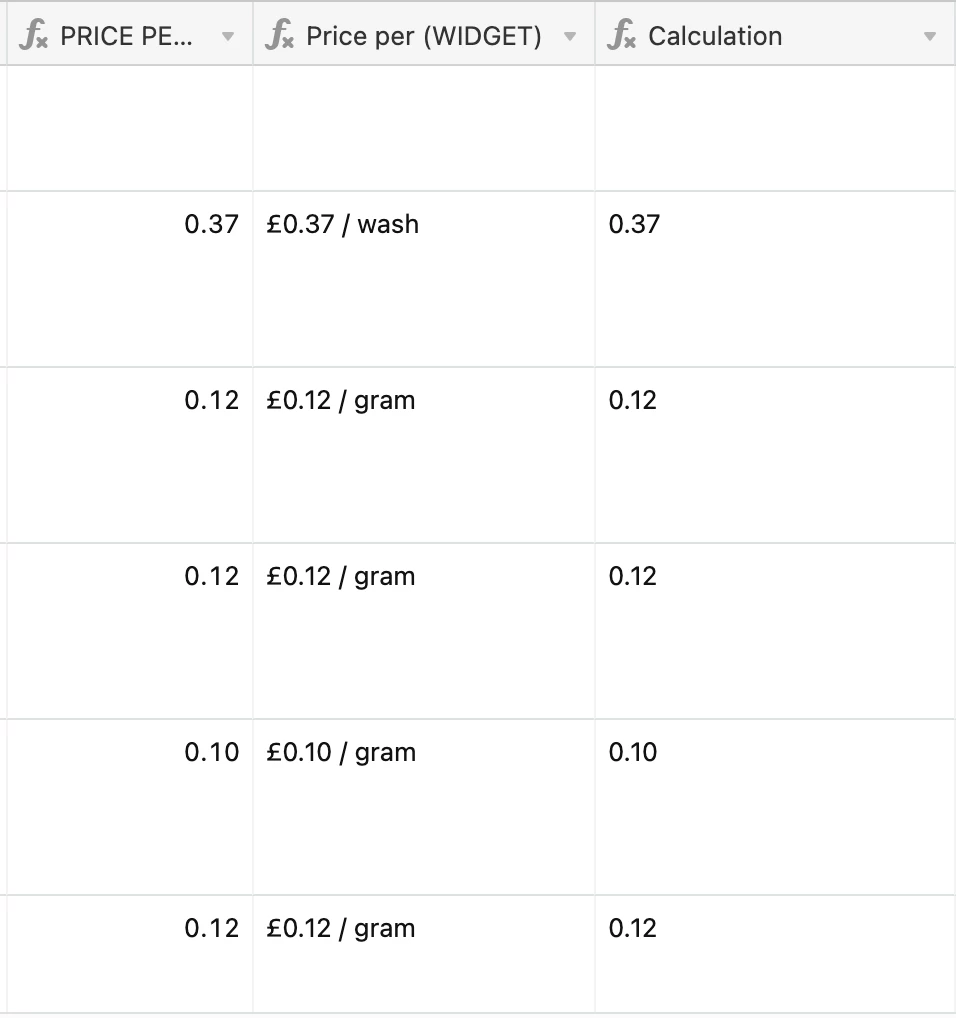Select the Price per (WIDGET) header label

[x=424, y=36]
